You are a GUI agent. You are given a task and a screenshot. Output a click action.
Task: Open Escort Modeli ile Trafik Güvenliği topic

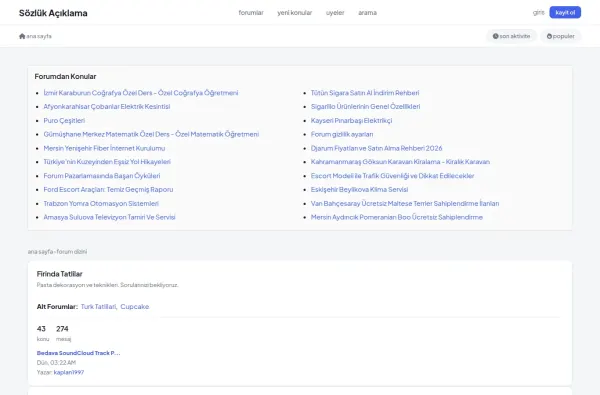click(393, 176)
